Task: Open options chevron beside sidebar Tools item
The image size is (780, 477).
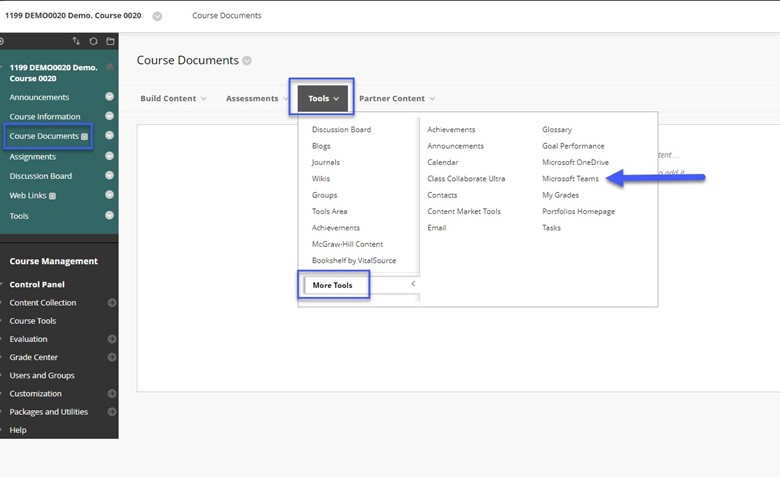Action: [109, 215]
